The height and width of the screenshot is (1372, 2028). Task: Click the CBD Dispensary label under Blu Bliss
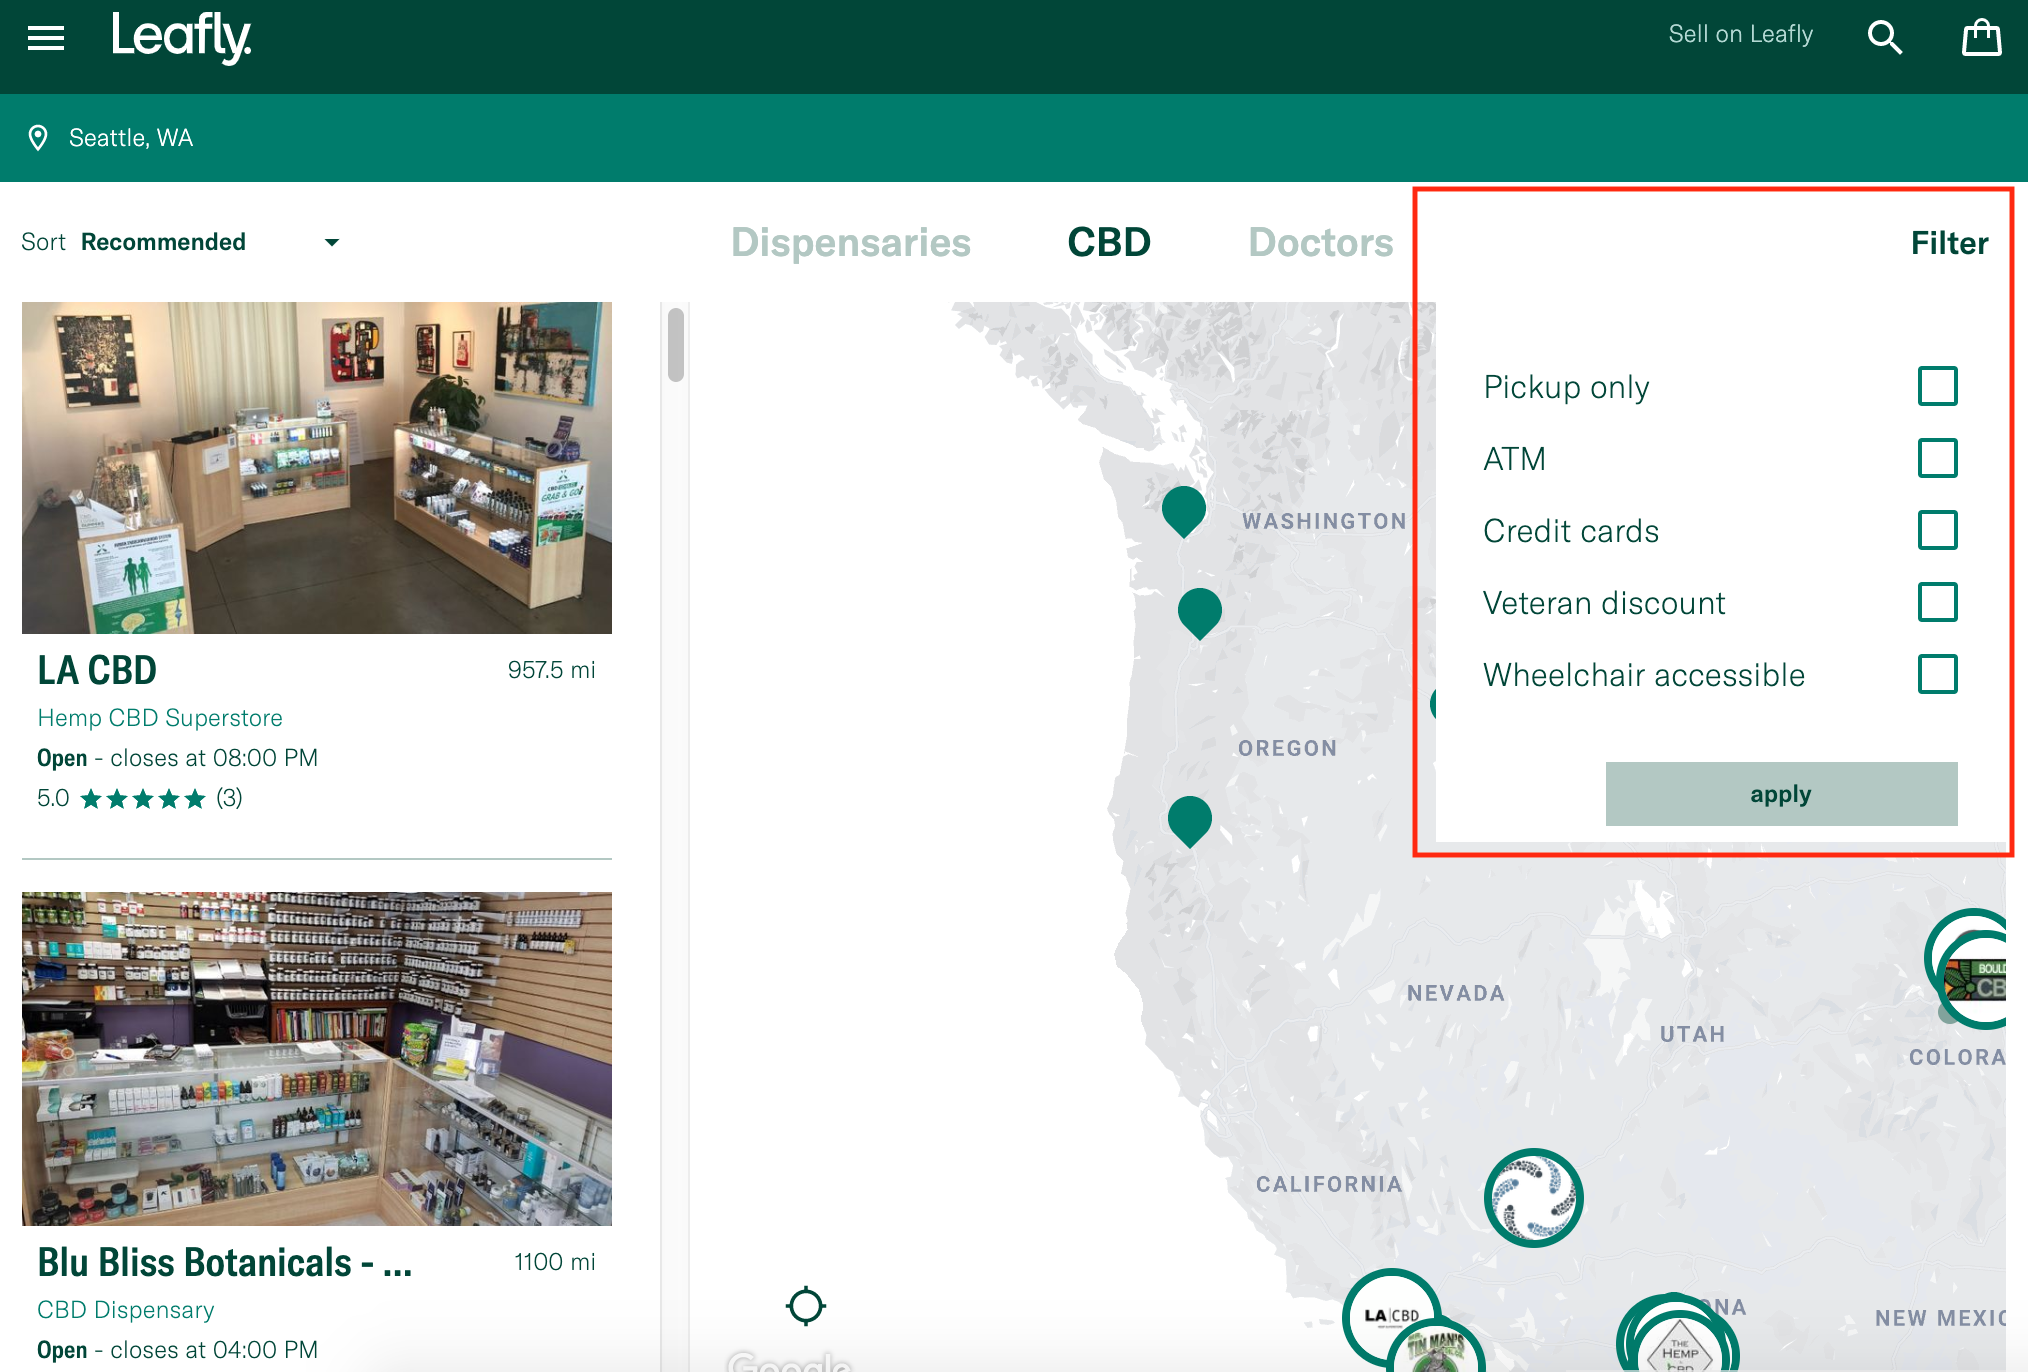126,1310
